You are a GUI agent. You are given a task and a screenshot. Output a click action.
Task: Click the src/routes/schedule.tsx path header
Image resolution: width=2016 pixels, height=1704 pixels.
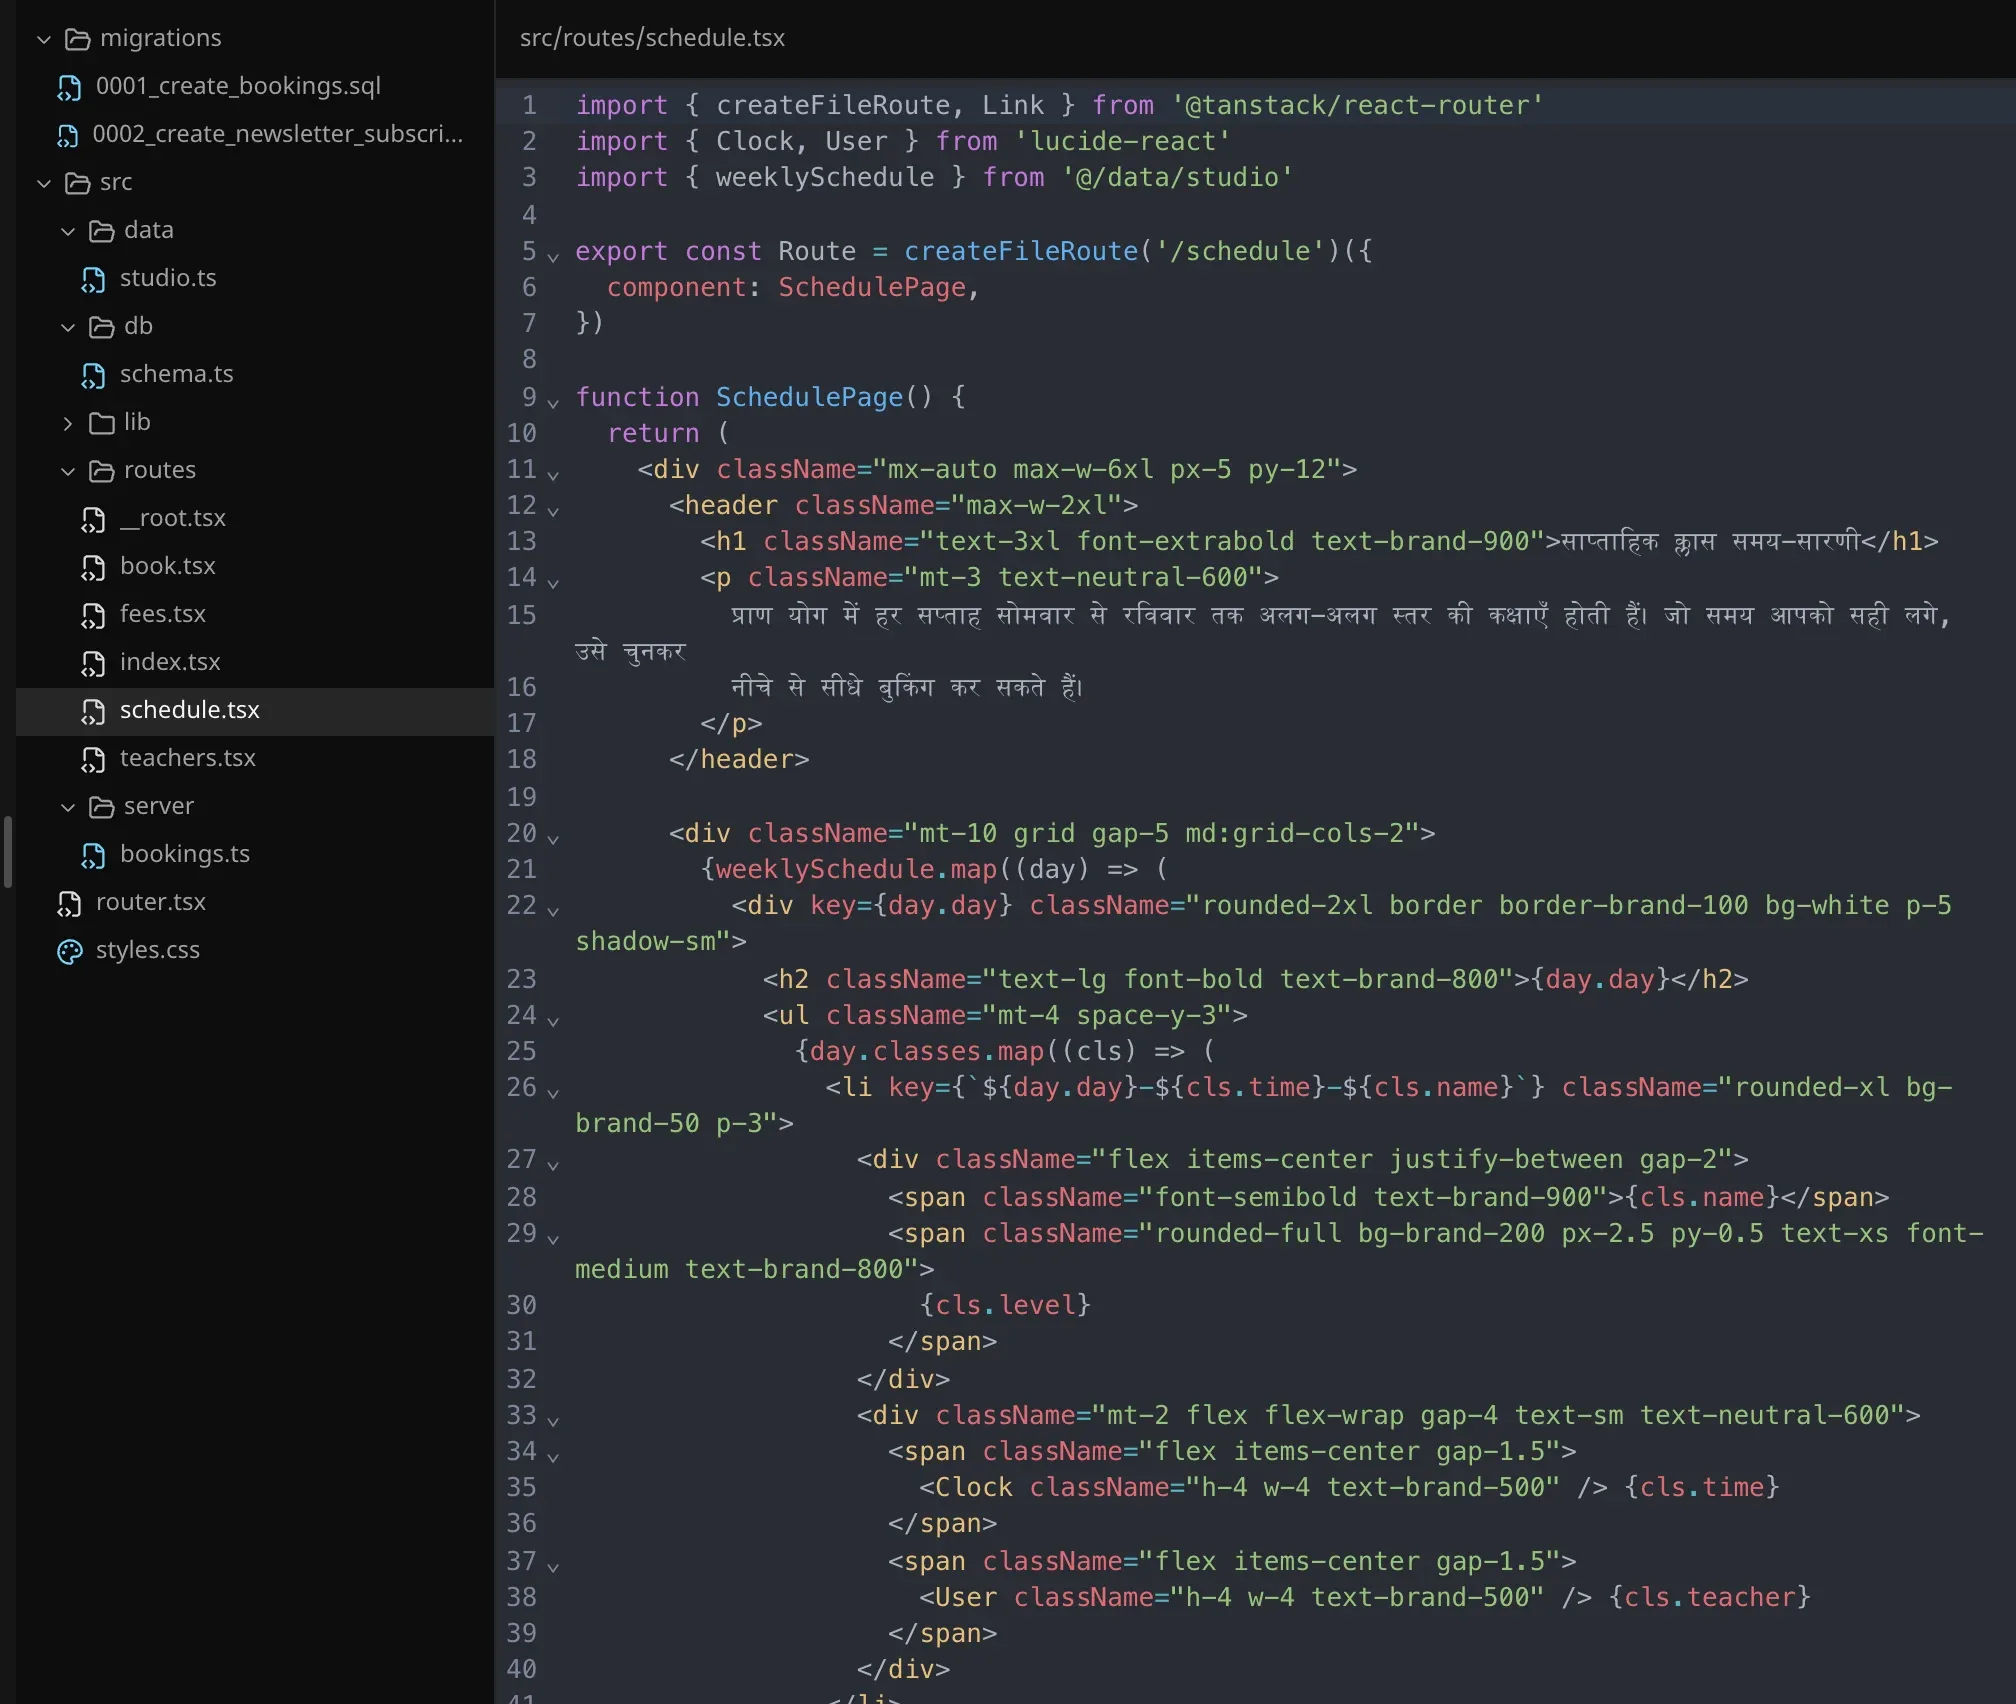click(x=652, y=38)
